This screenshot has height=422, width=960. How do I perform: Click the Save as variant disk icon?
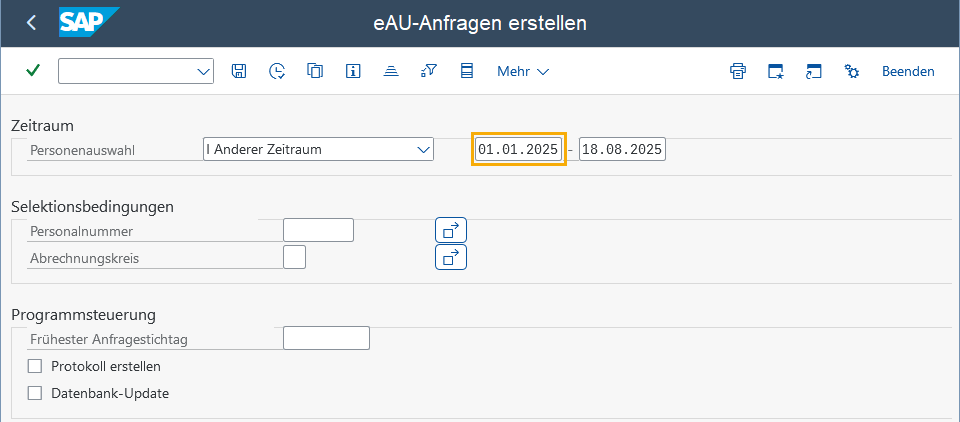(238, 71)
